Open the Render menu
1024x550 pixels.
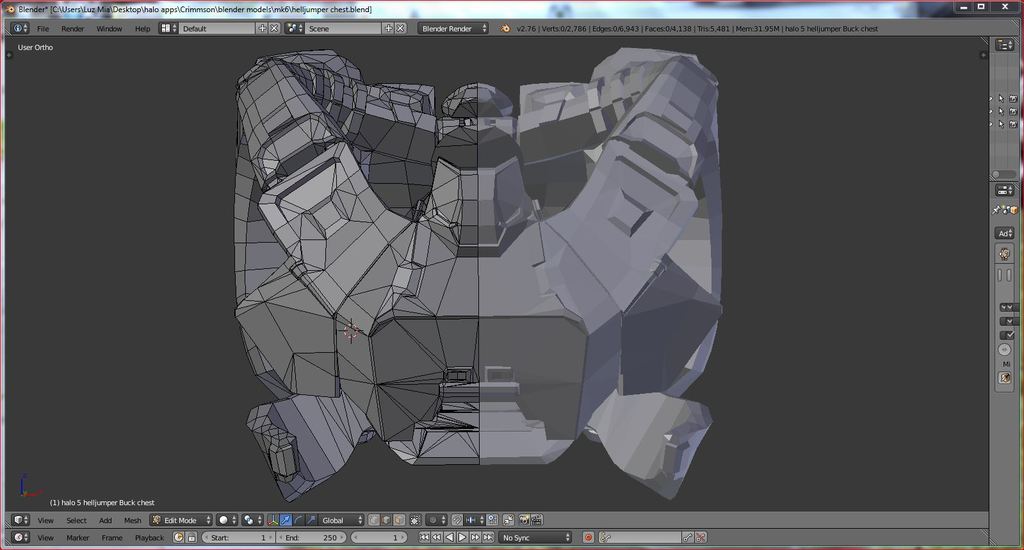click(72, 29)
